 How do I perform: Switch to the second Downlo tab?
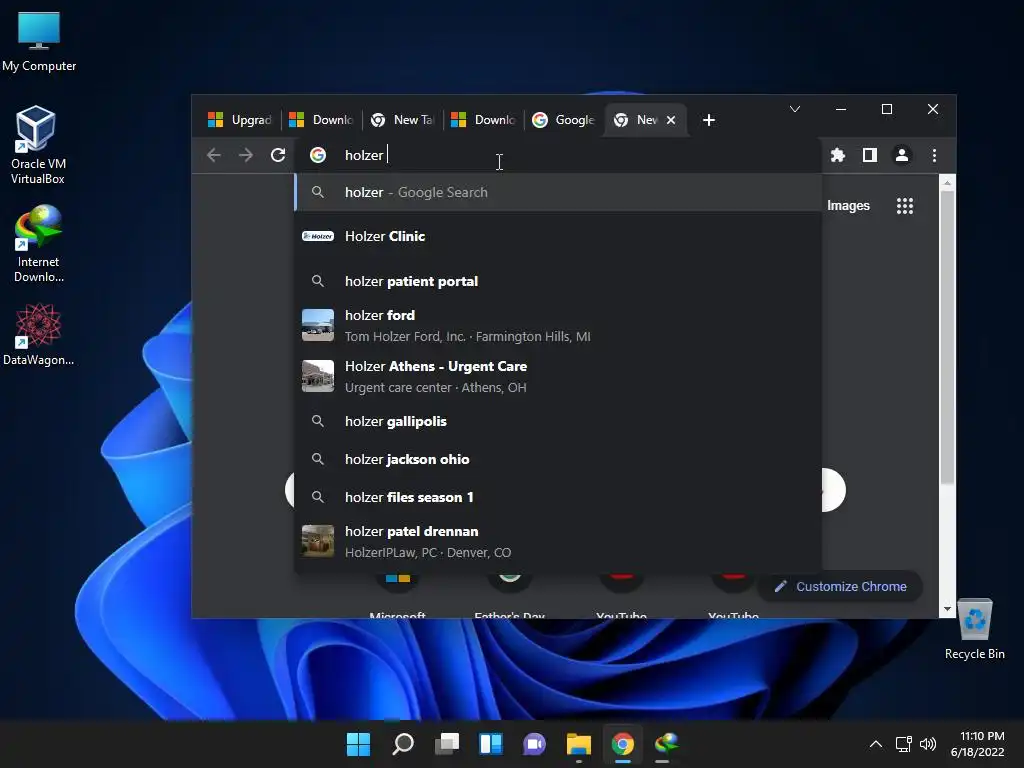click(483, 120)
